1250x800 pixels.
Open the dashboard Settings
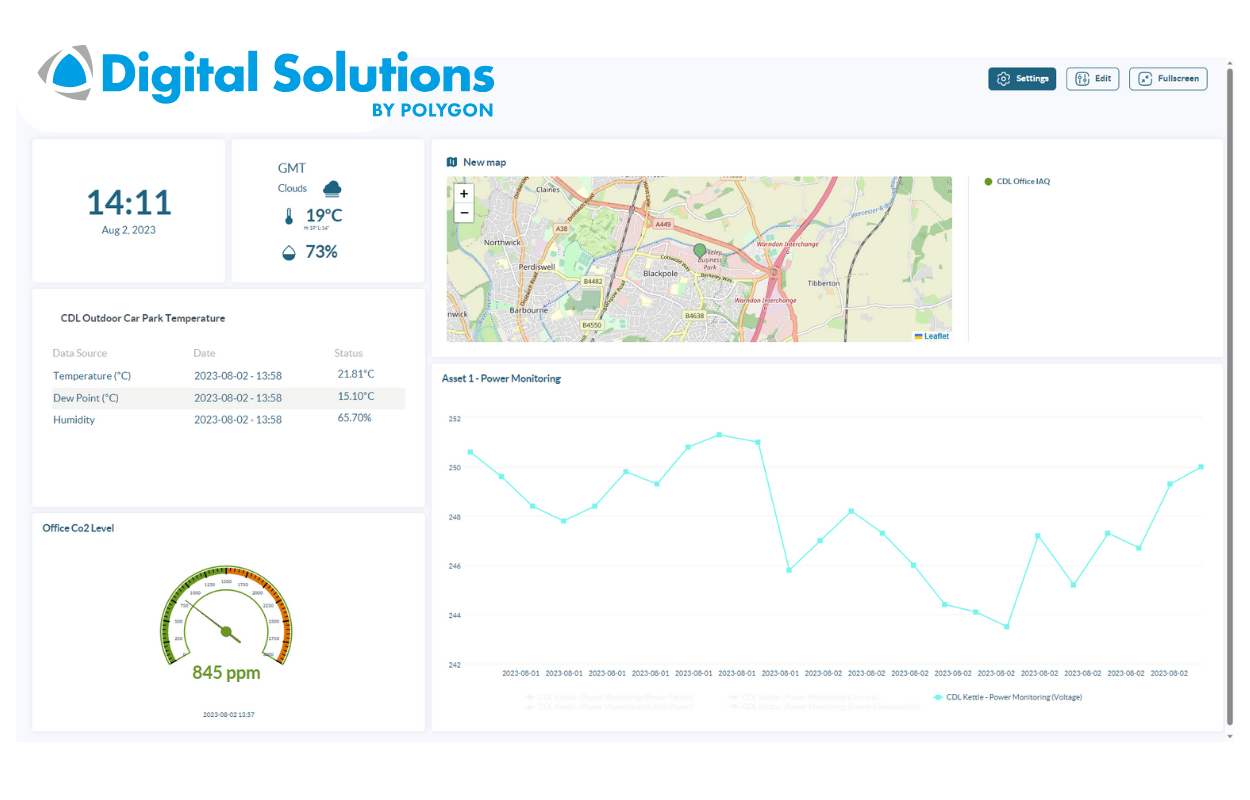(1022, 79)
